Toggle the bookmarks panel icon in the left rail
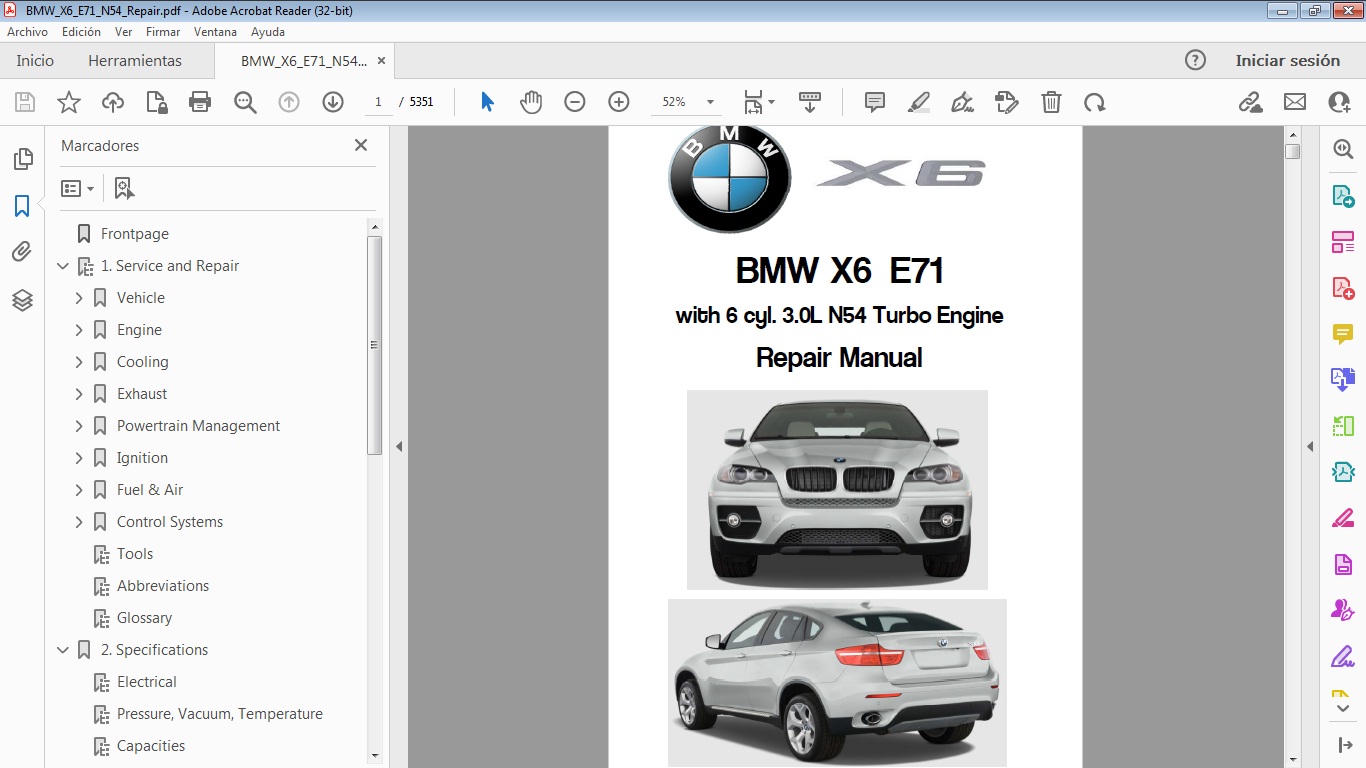The width and height of the screenshot is (1366, 768). pos(22,206)
